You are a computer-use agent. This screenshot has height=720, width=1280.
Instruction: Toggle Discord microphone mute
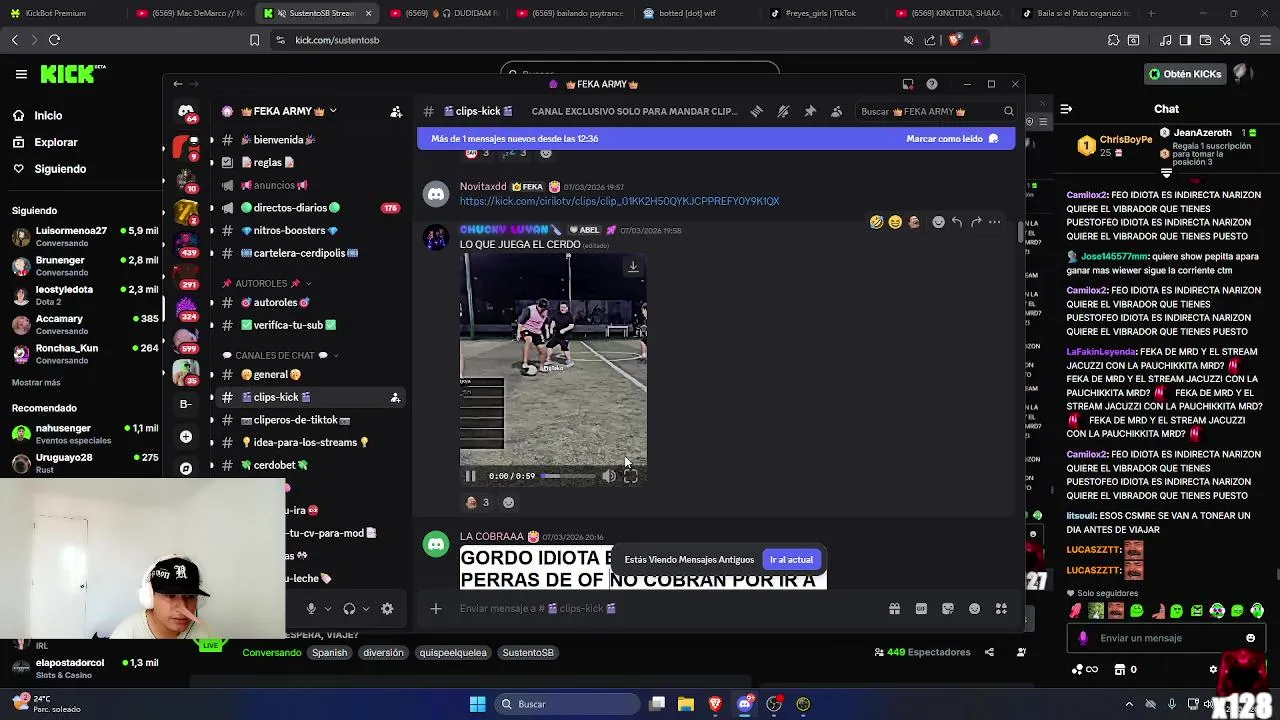tap(311, 608)
